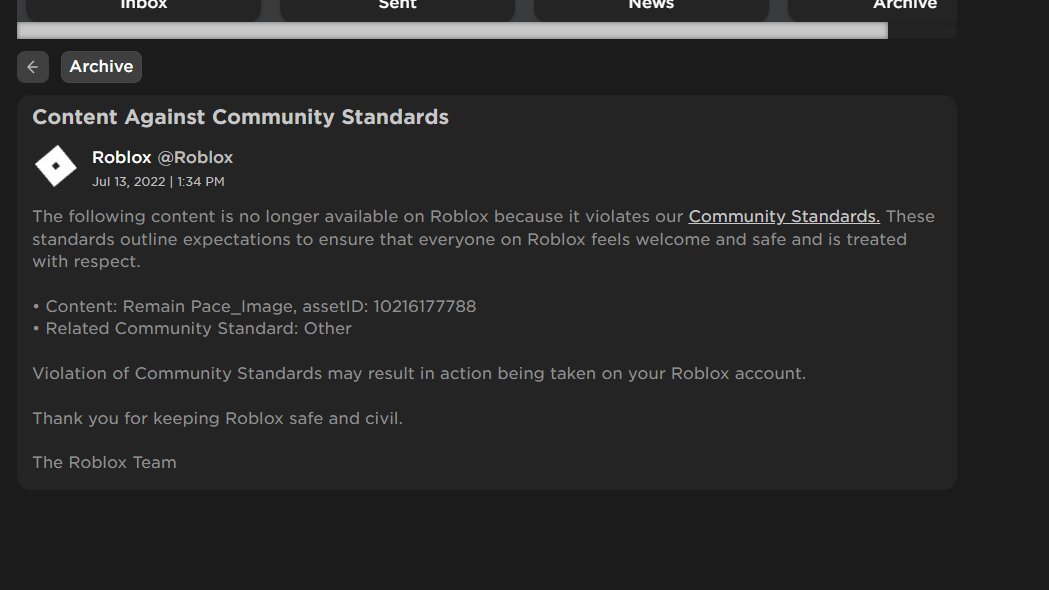Click the Violation of Community Standards sentence

(x=419, y=373)
